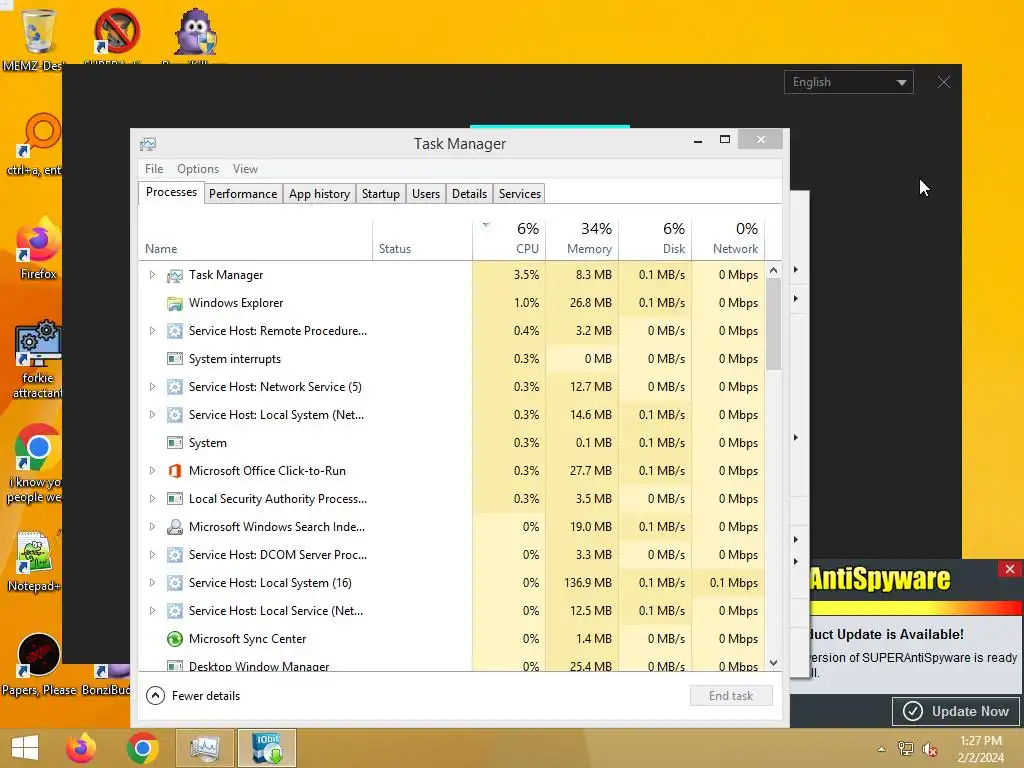
Task: Click the Task Manager title bar icon
Action: tap(148, 144)
